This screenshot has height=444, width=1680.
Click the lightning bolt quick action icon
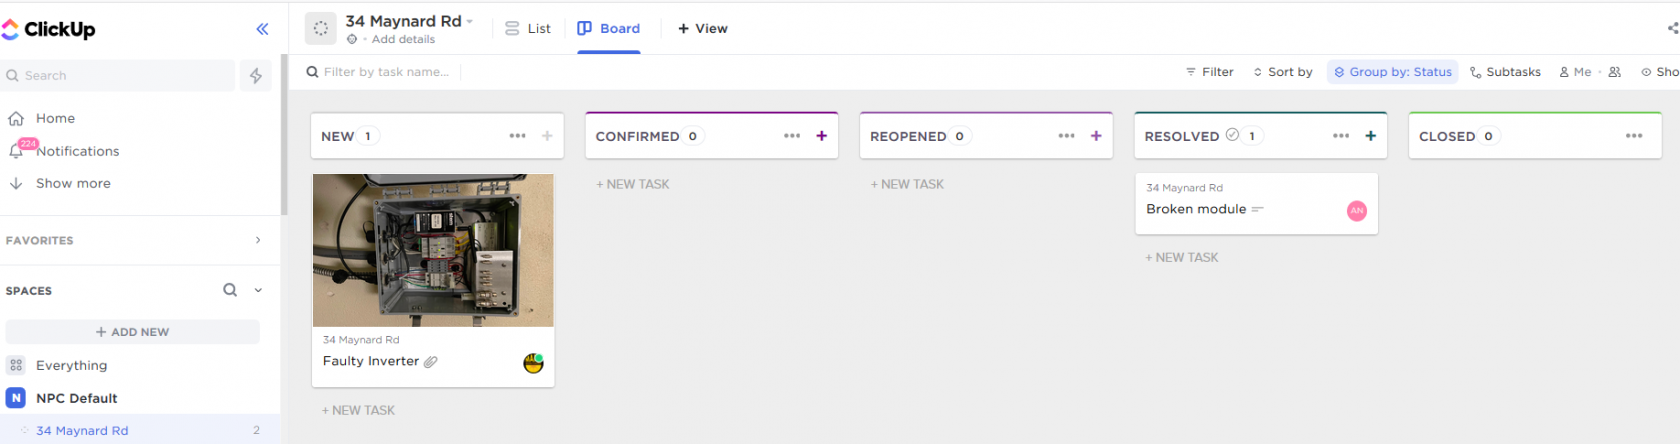pos(256,75)
